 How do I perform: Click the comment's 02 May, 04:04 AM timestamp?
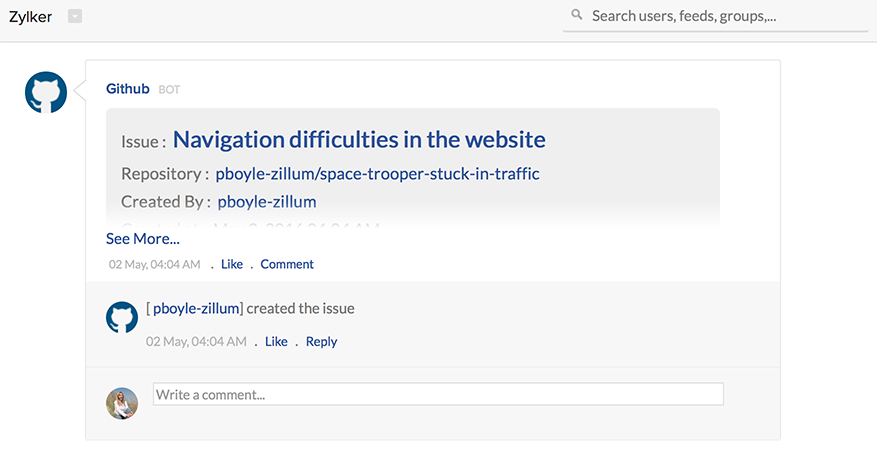pos(196,342)
